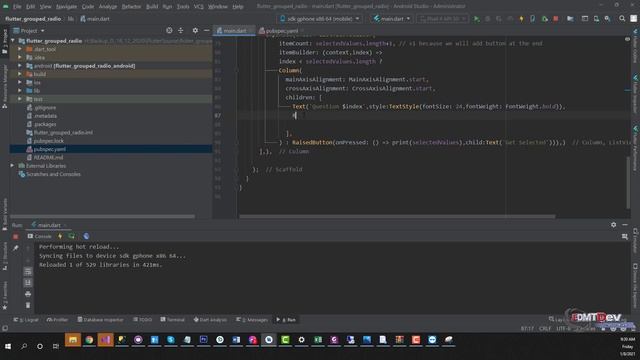640x360 pixels.
Task: Click the Locate/Select Opened File target icon
Action: click(169, 31)
